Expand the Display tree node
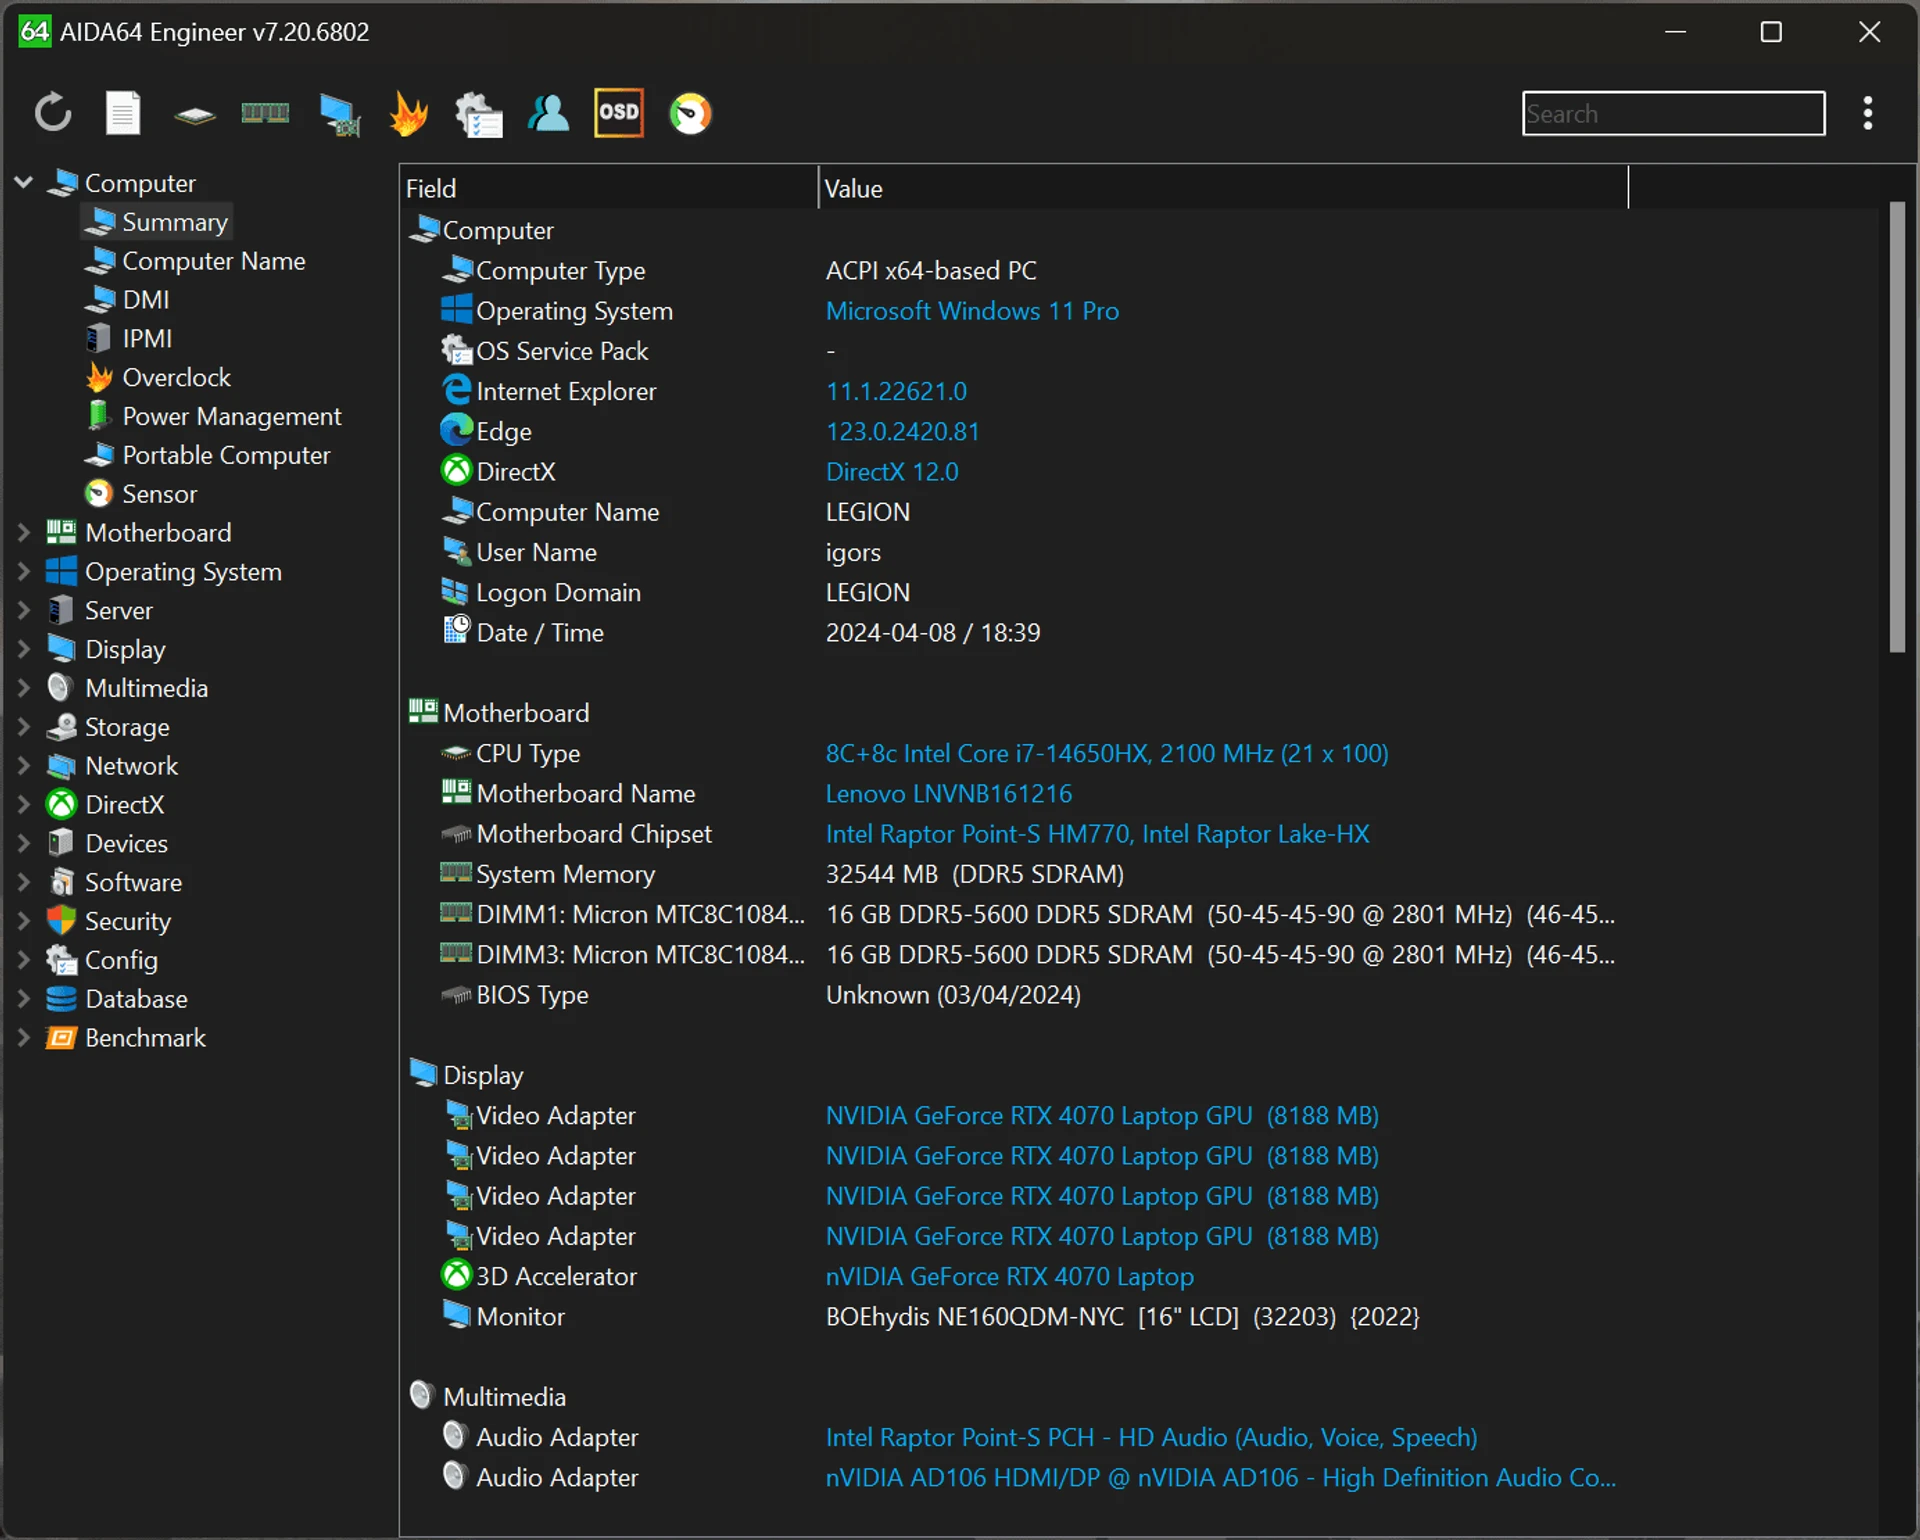 24,650
